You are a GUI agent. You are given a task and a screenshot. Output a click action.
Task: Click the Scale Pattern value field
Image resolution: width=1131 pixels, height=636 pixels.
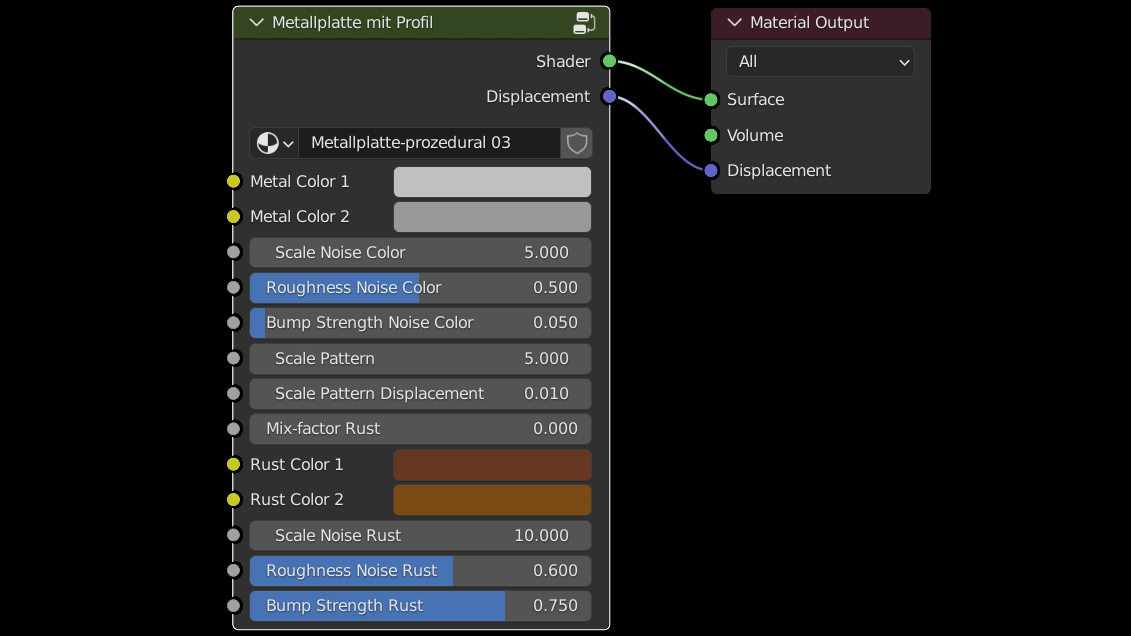point(420,359)
